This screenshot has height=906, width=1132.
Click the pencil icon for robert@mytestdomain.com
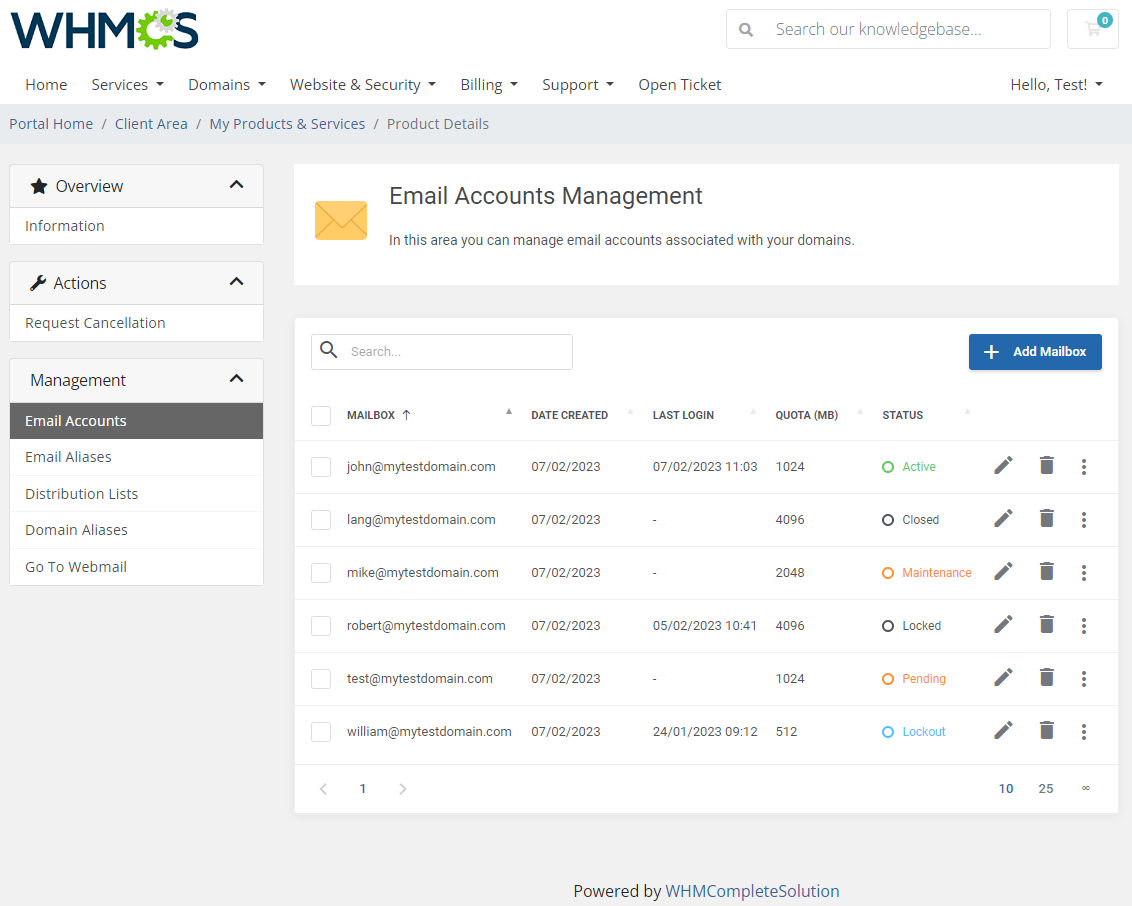[x=1003, y=625]
